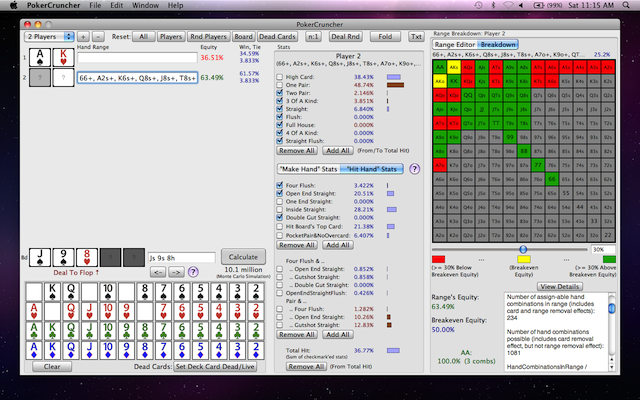
Task: Click the Deal Rnd button
Action: coord(345,36)
